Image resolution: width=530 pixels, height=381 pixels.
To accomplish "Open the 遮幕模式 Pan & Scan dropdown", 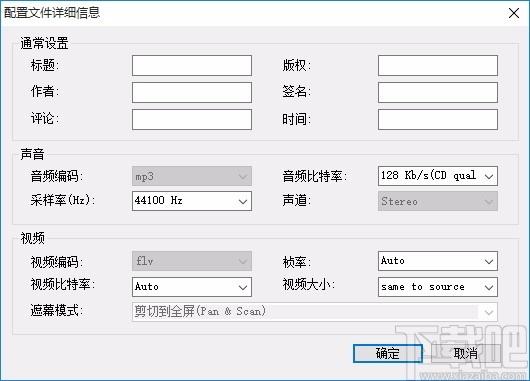I will [315, 312].
